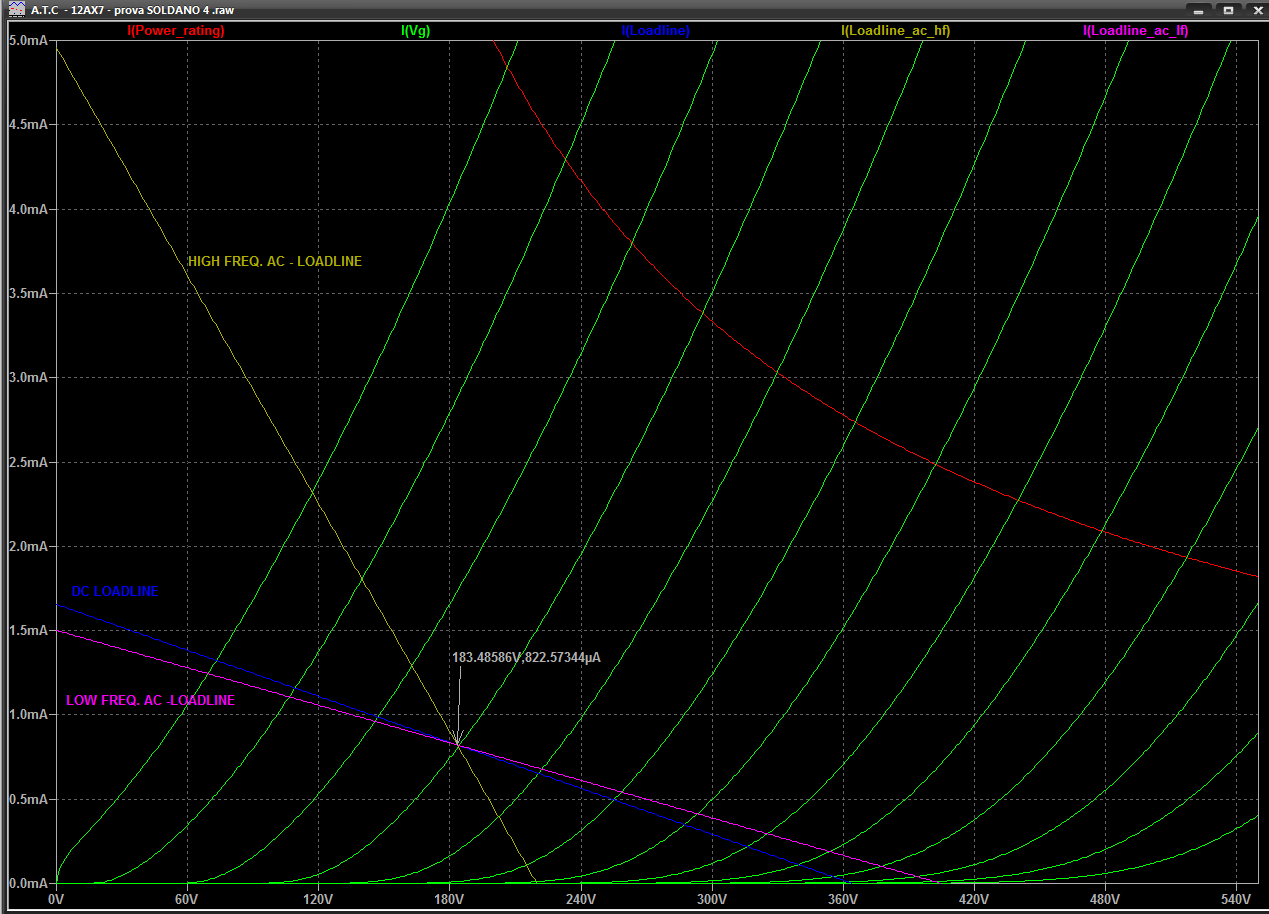Click the 5.0mA vertical axis label

tap(28, 41)
